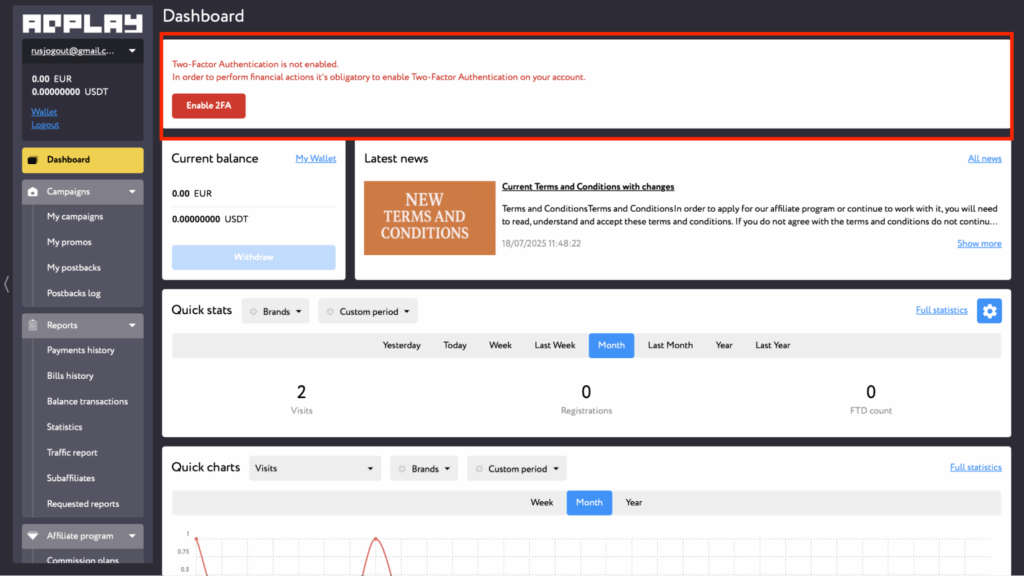Image resolution: width=1024 pixels, height=576 pixels.
Task: Click the Affiliate program diamond icon
Action: 33,536
